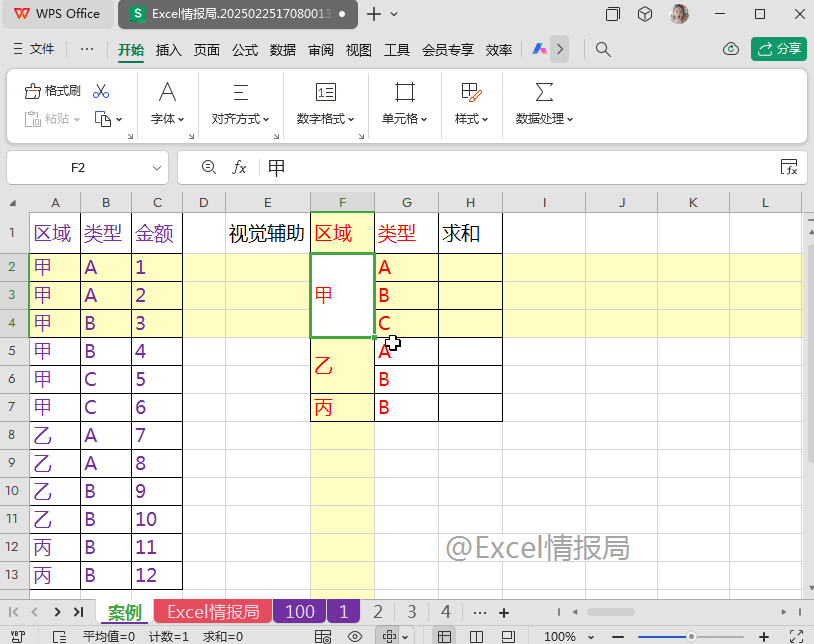This screenshot has width=814, height=644.
Task: Click the Cut scissors icon
Action: tap(100, 89)
